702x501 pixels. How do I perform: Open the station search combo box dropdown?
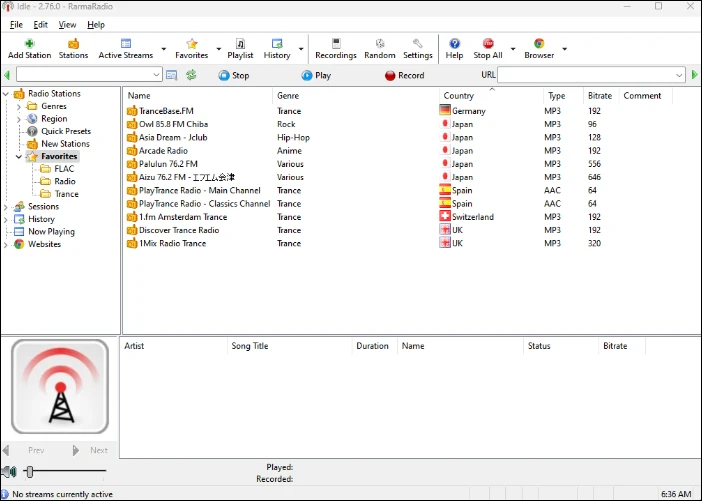point(156,75)
